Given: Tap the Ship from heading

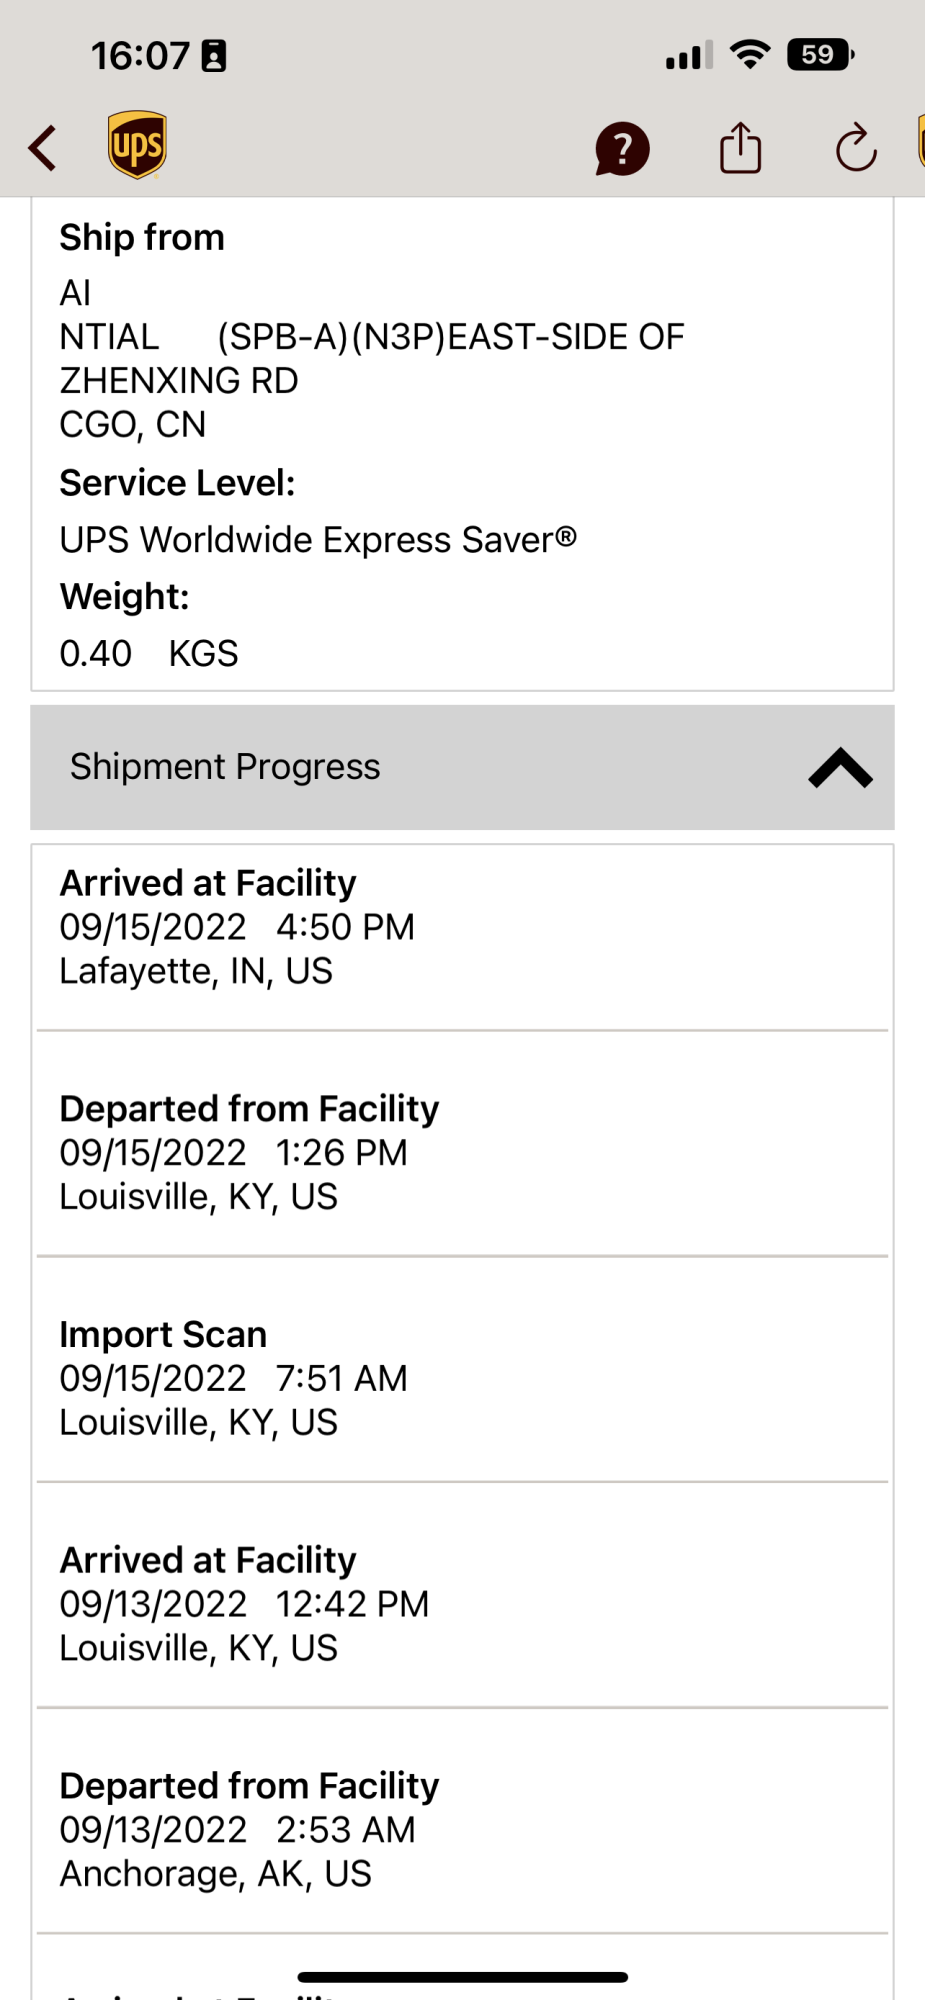Looking at the screenshot, I should click(142, 237).
